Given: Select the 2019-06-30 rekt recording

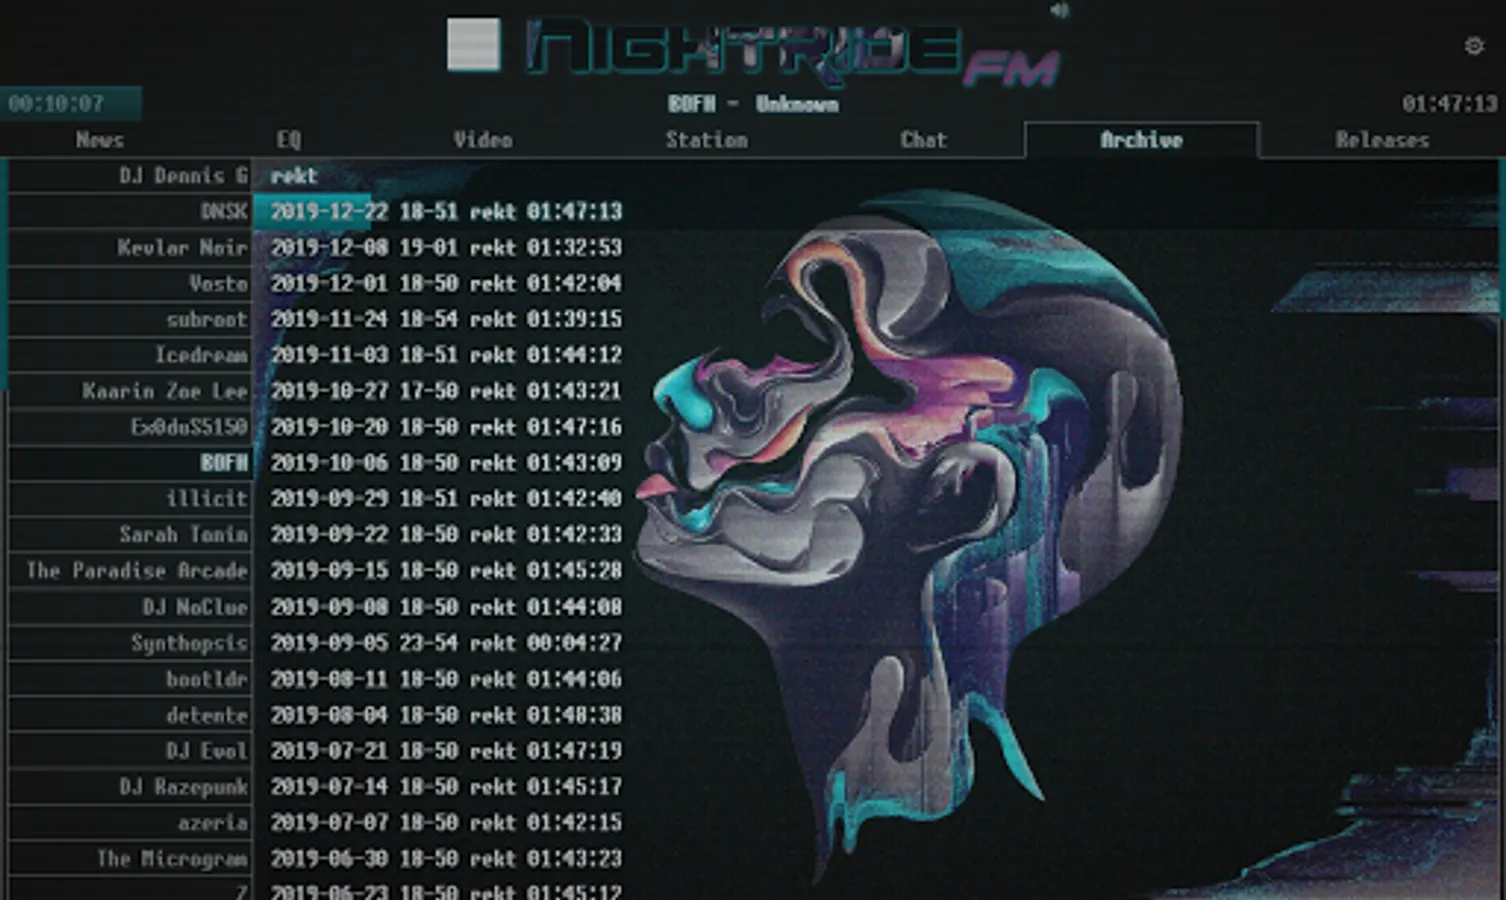Looking at the screenshot, I should point(446,858).
